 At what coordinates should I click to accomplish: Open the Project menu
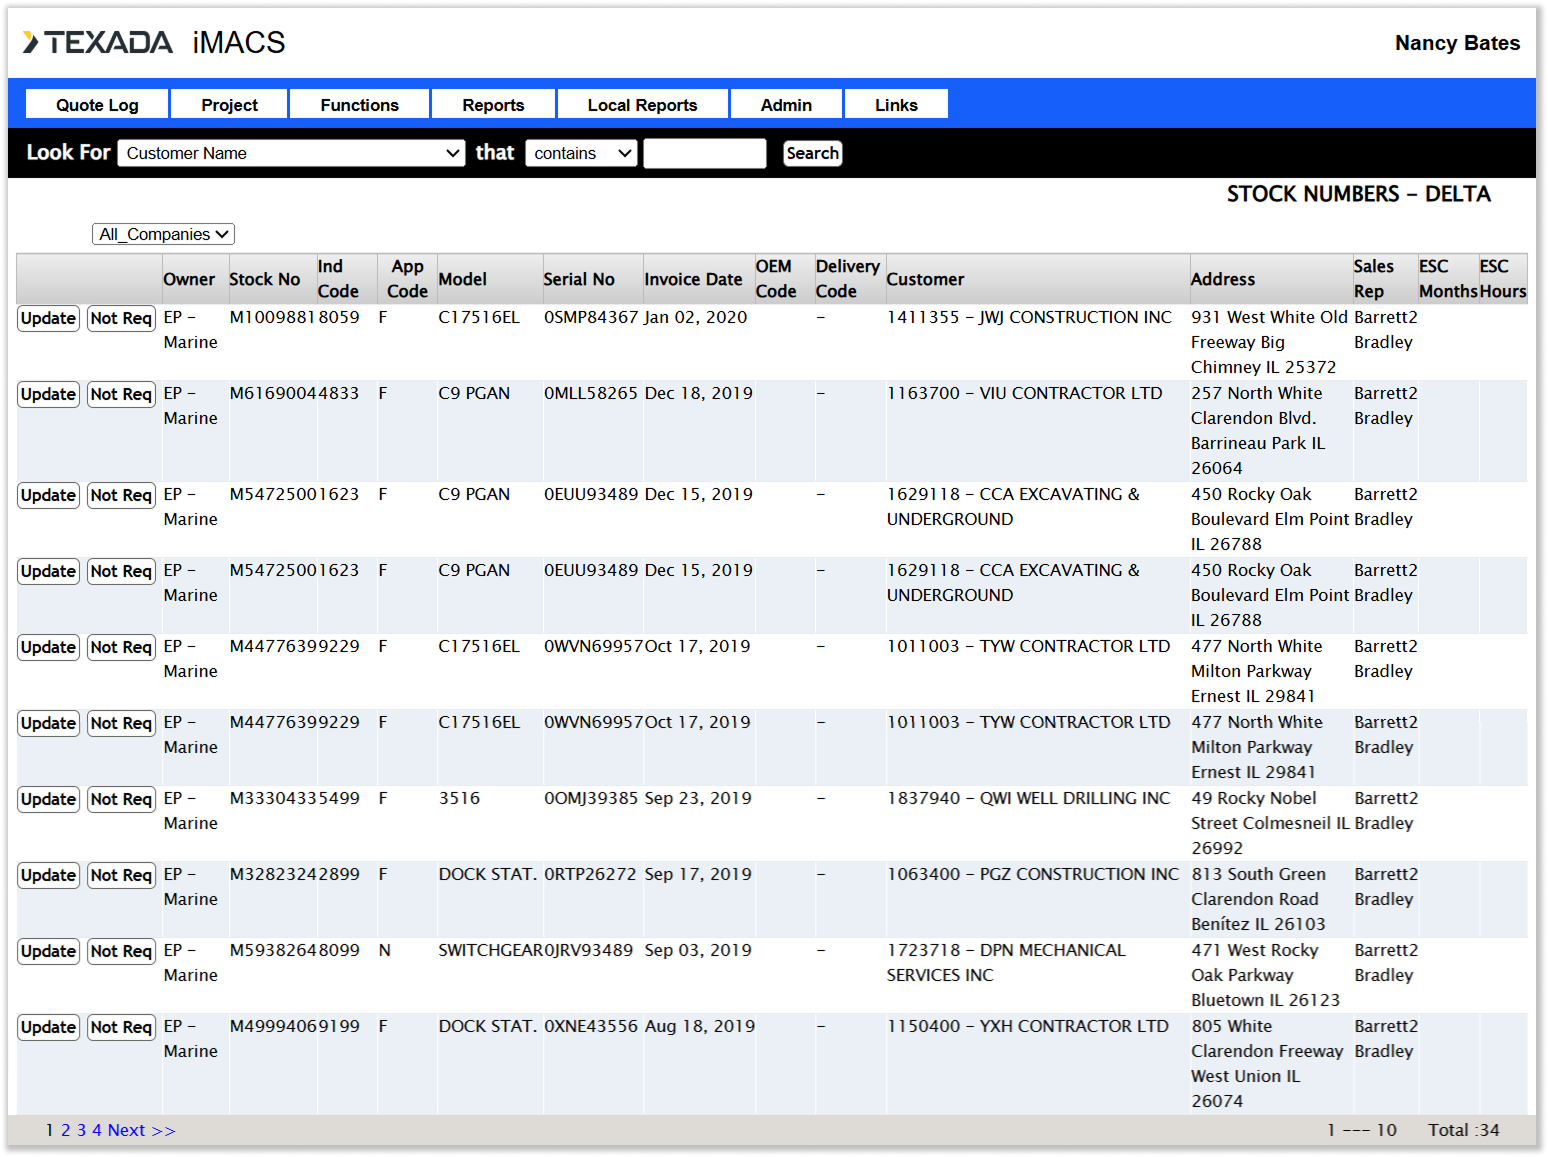click(229, 105)
